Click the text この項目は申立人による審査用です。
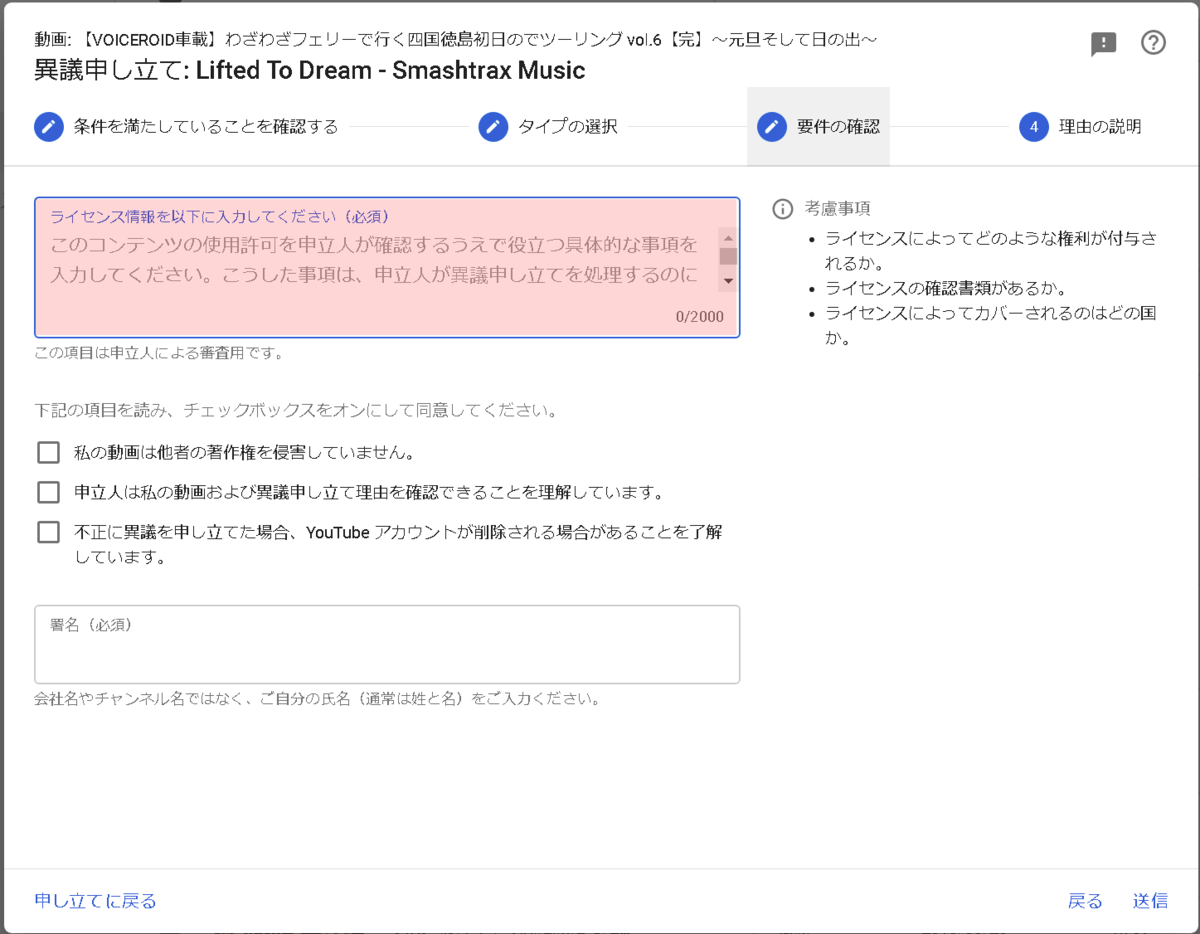Screen dimensions: 1200x934 159,353
